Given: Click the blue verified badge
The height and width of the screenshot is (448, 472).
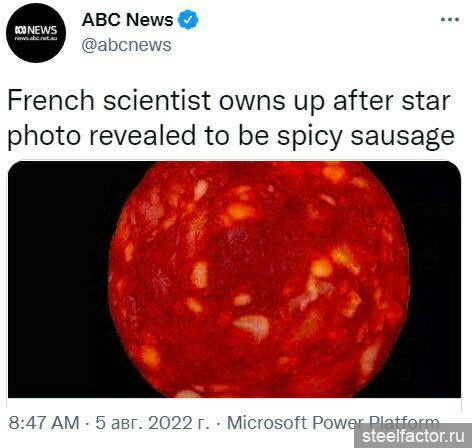Looking at the screenshot, I should pos(188,20).
